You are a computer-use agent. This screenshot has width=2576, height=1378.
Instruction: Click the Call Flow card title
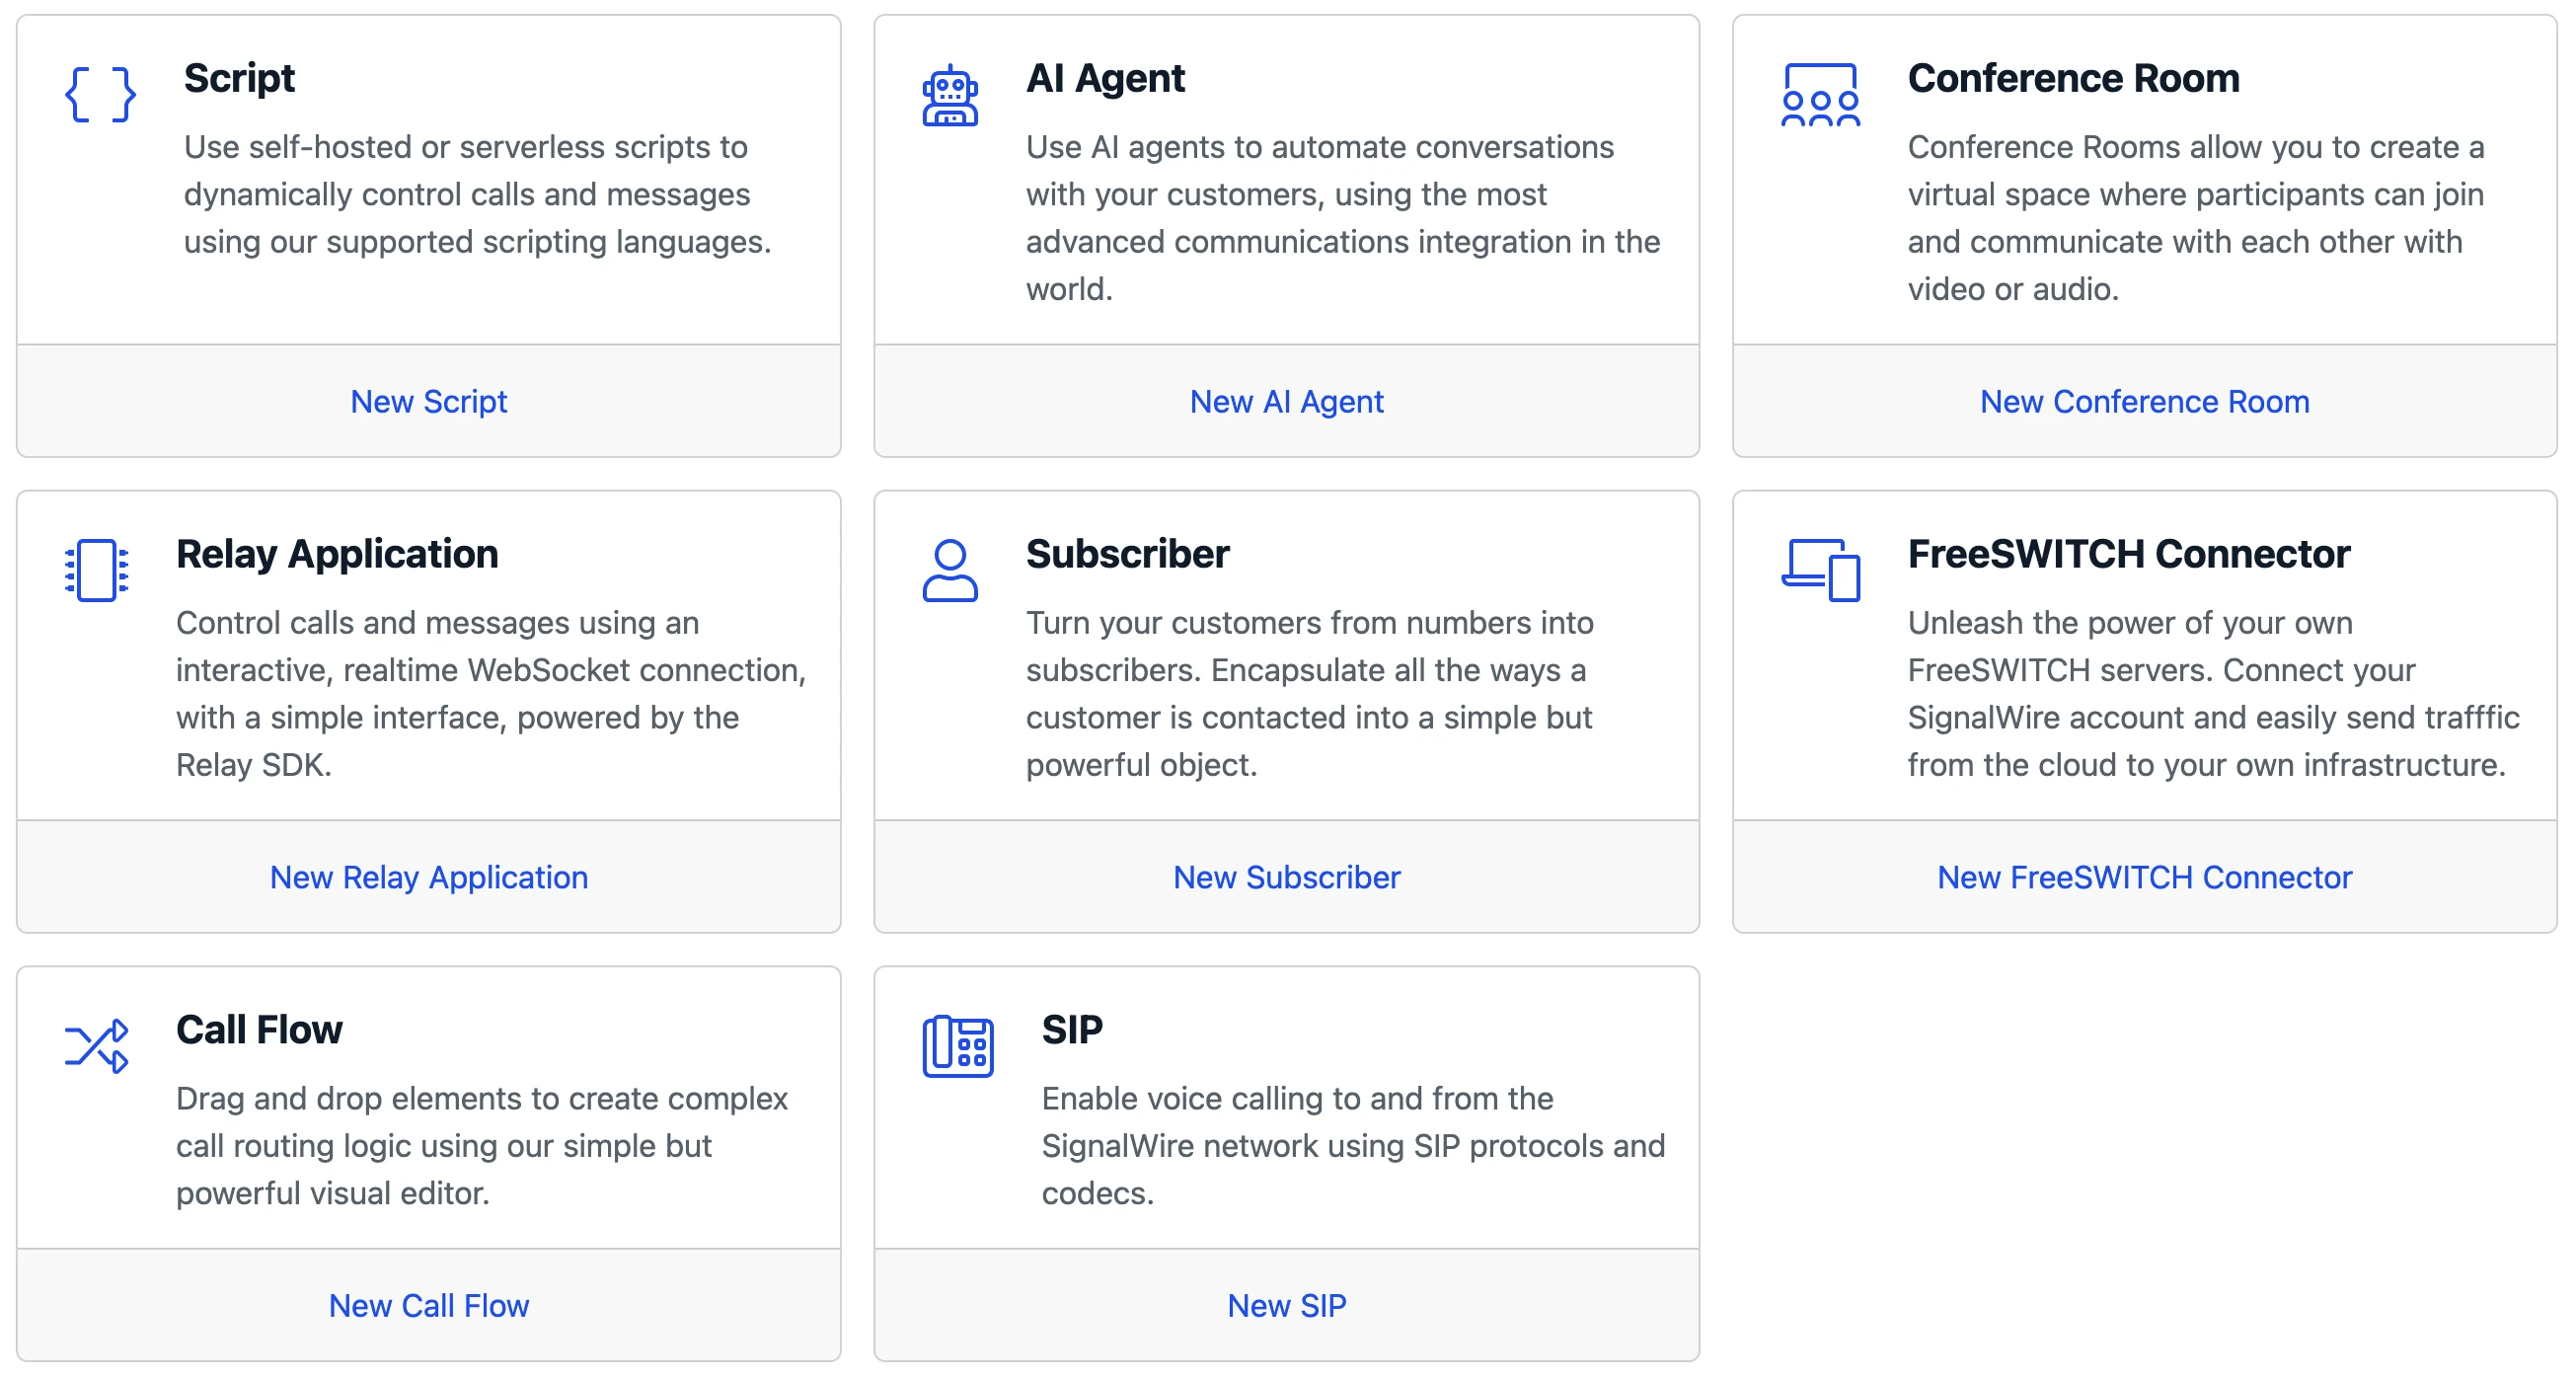click(x=259, y=1029)
